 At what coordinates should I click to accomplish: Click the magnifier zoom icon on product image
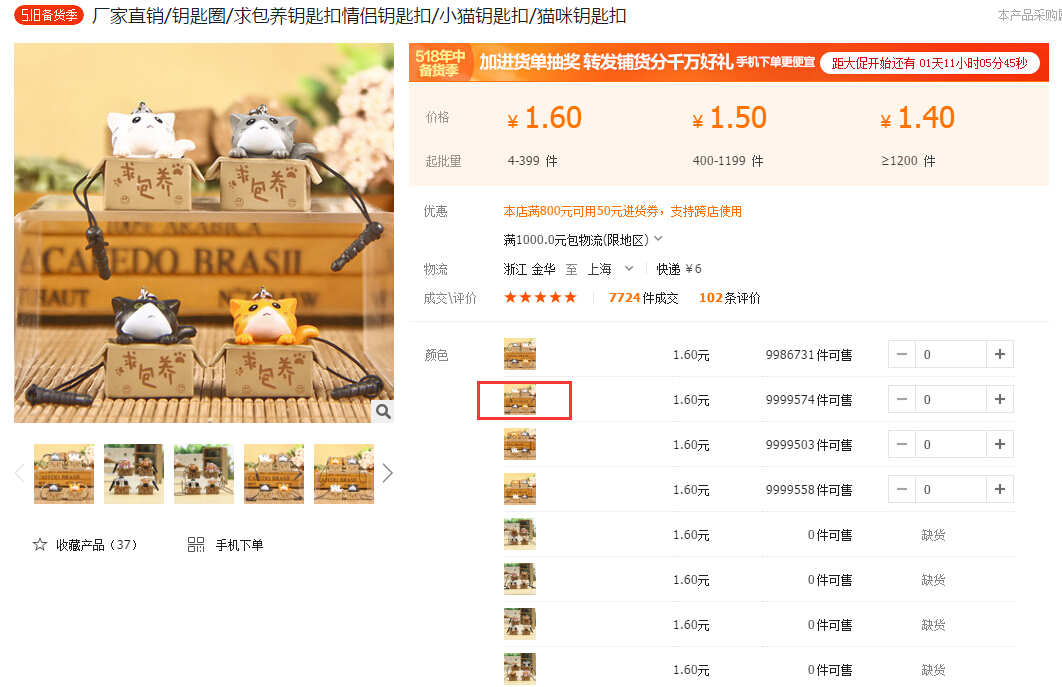pos(383,411)
